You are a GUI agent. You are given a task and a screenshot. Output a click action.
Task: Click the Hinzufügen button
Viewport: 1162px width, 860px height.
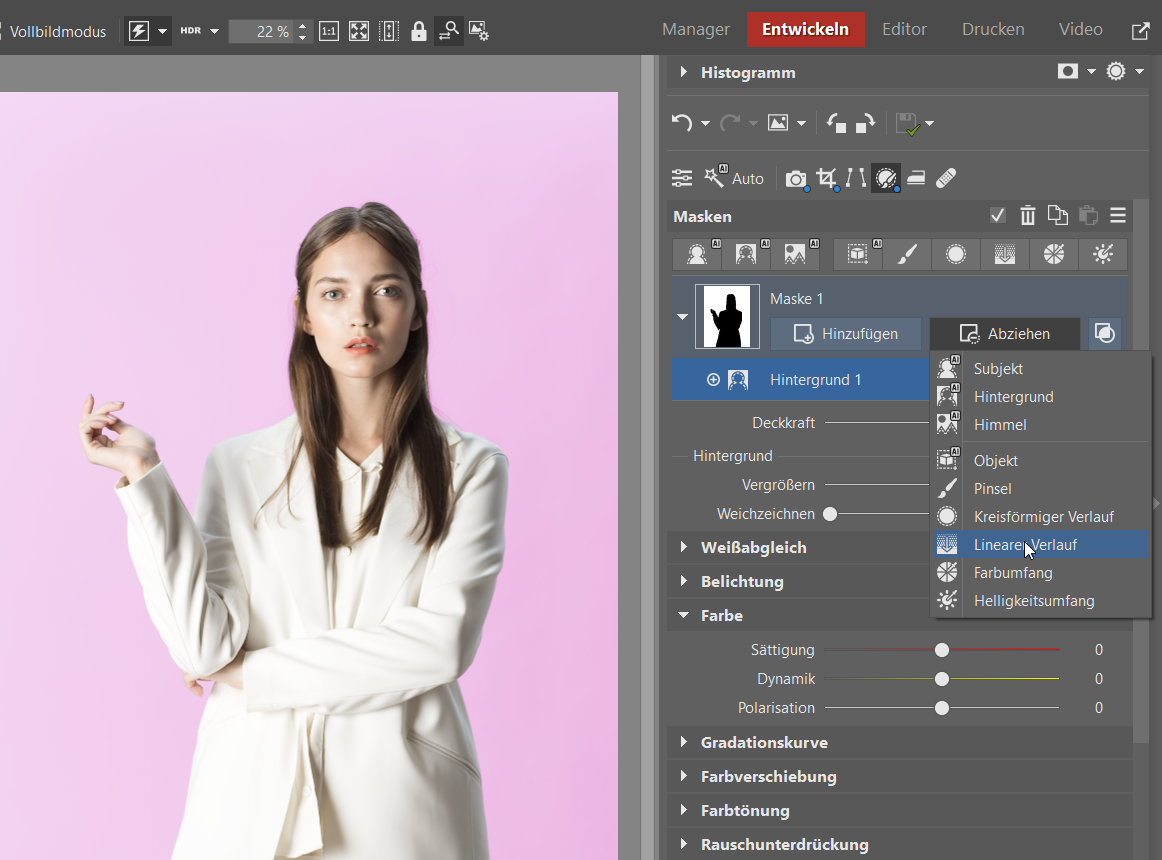pos(845,334)
